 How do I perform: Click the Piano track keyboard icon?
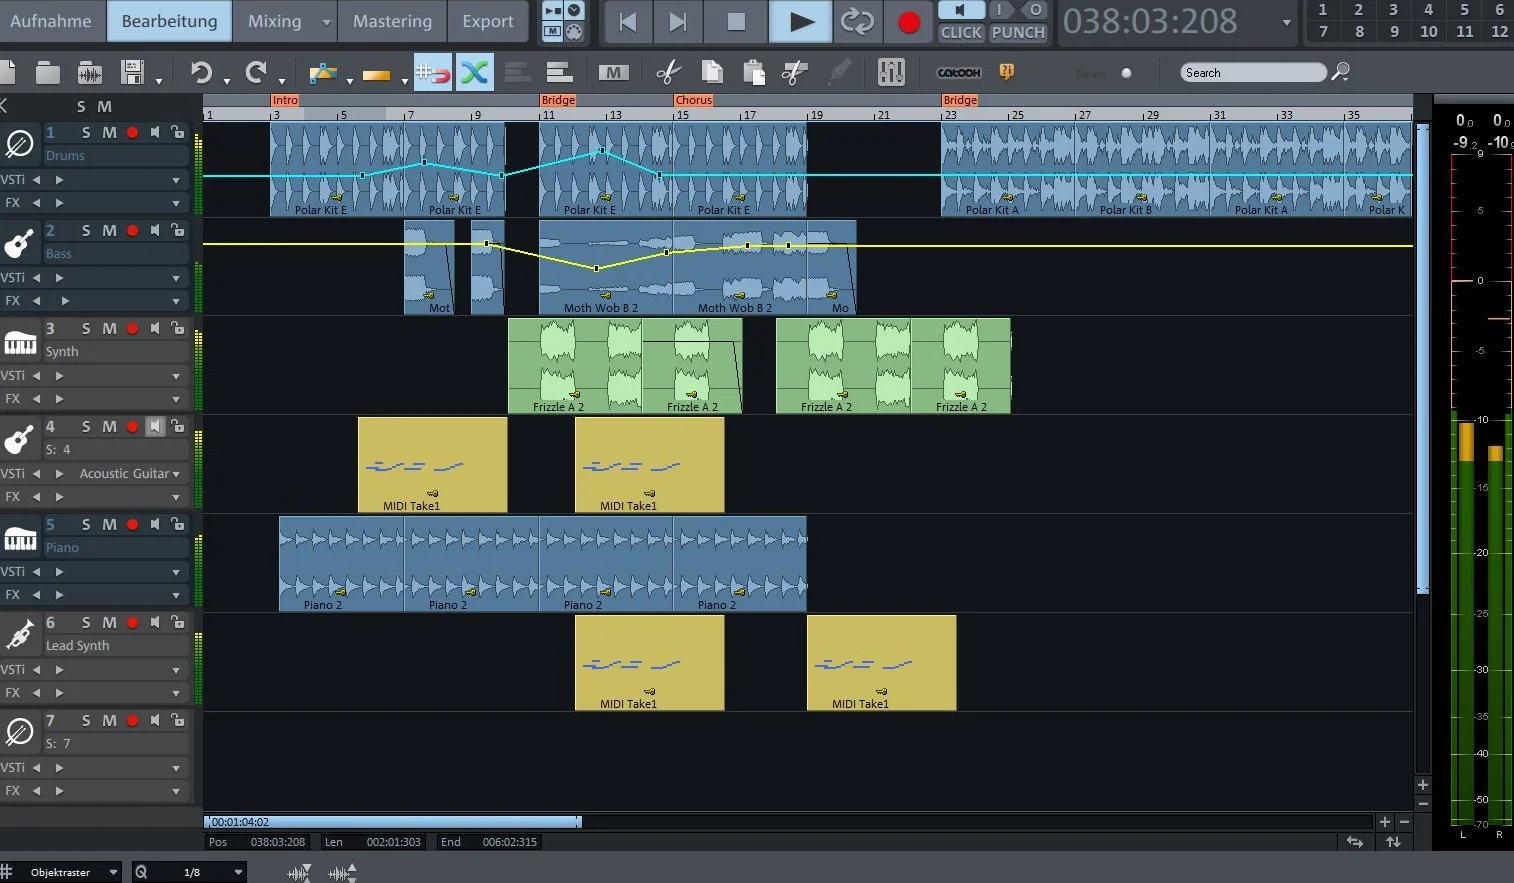pos(19,537)
